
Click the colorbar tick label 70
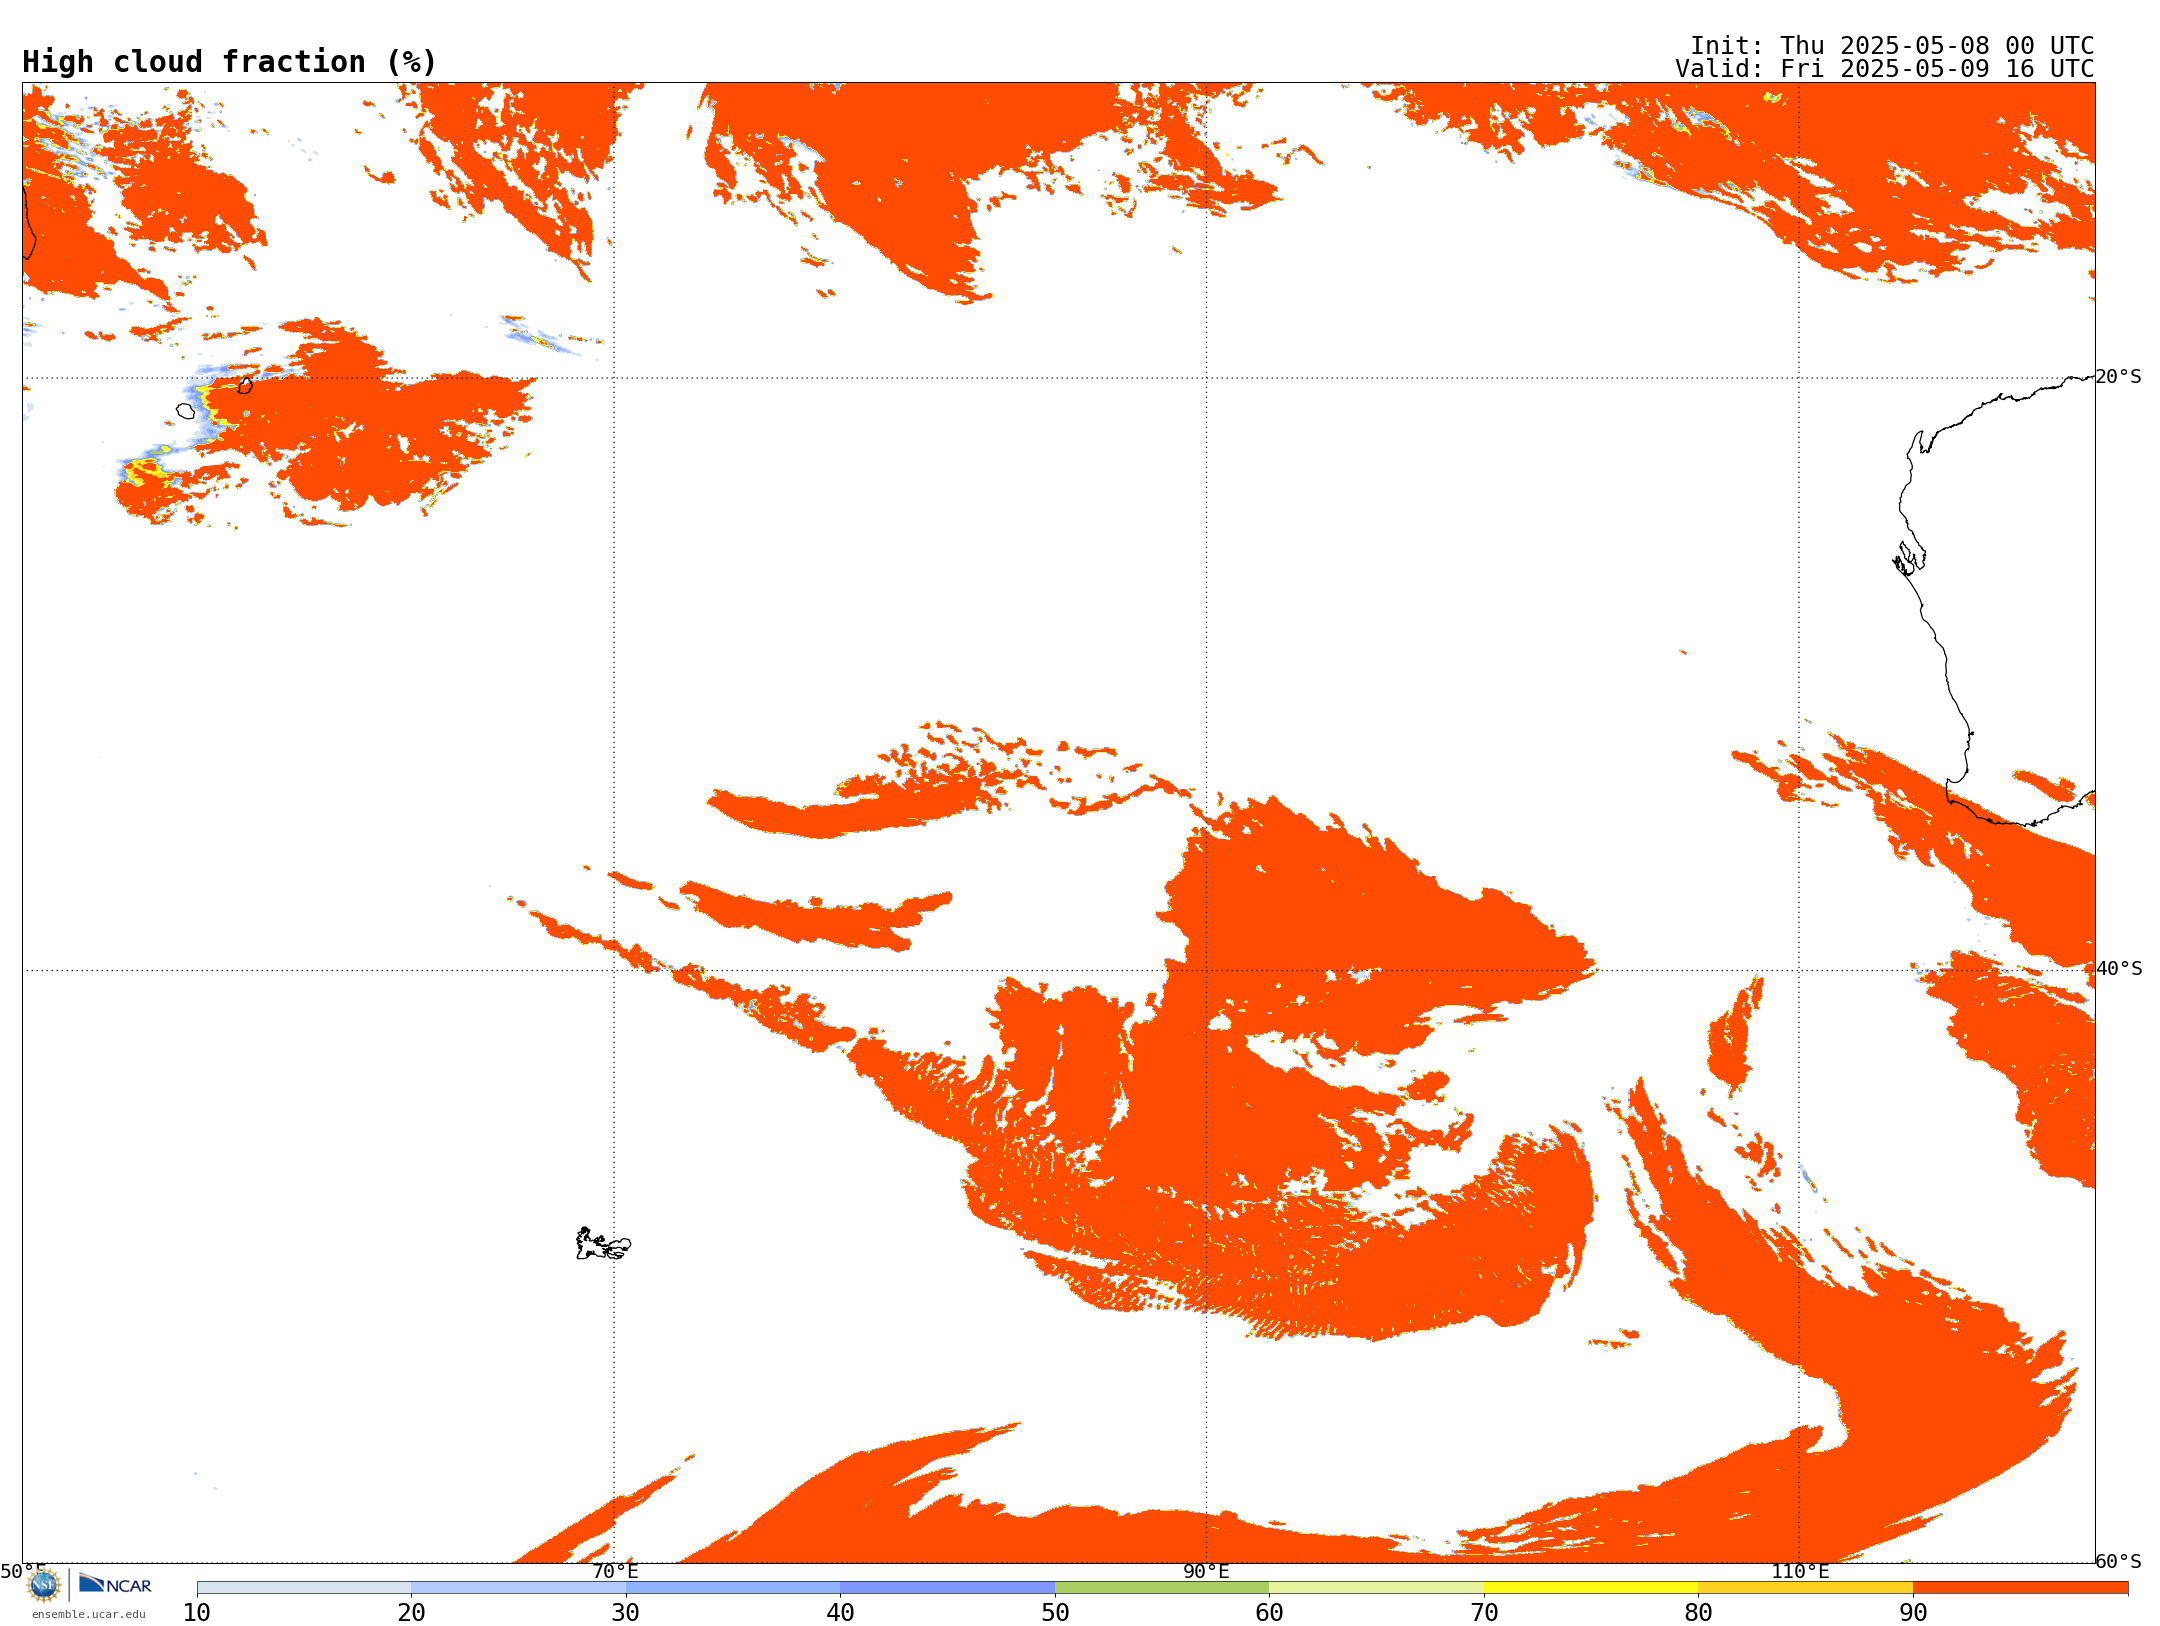1484,1613
